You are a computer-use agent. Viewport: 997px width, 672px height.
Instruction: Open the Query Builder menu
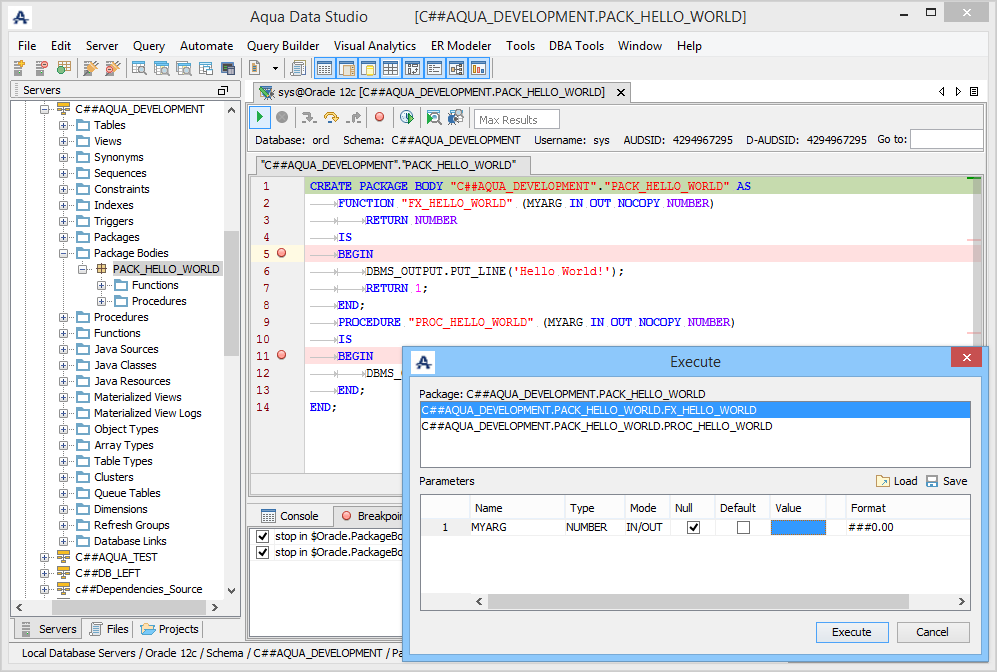pyautogui.click(x=283, y=46)
